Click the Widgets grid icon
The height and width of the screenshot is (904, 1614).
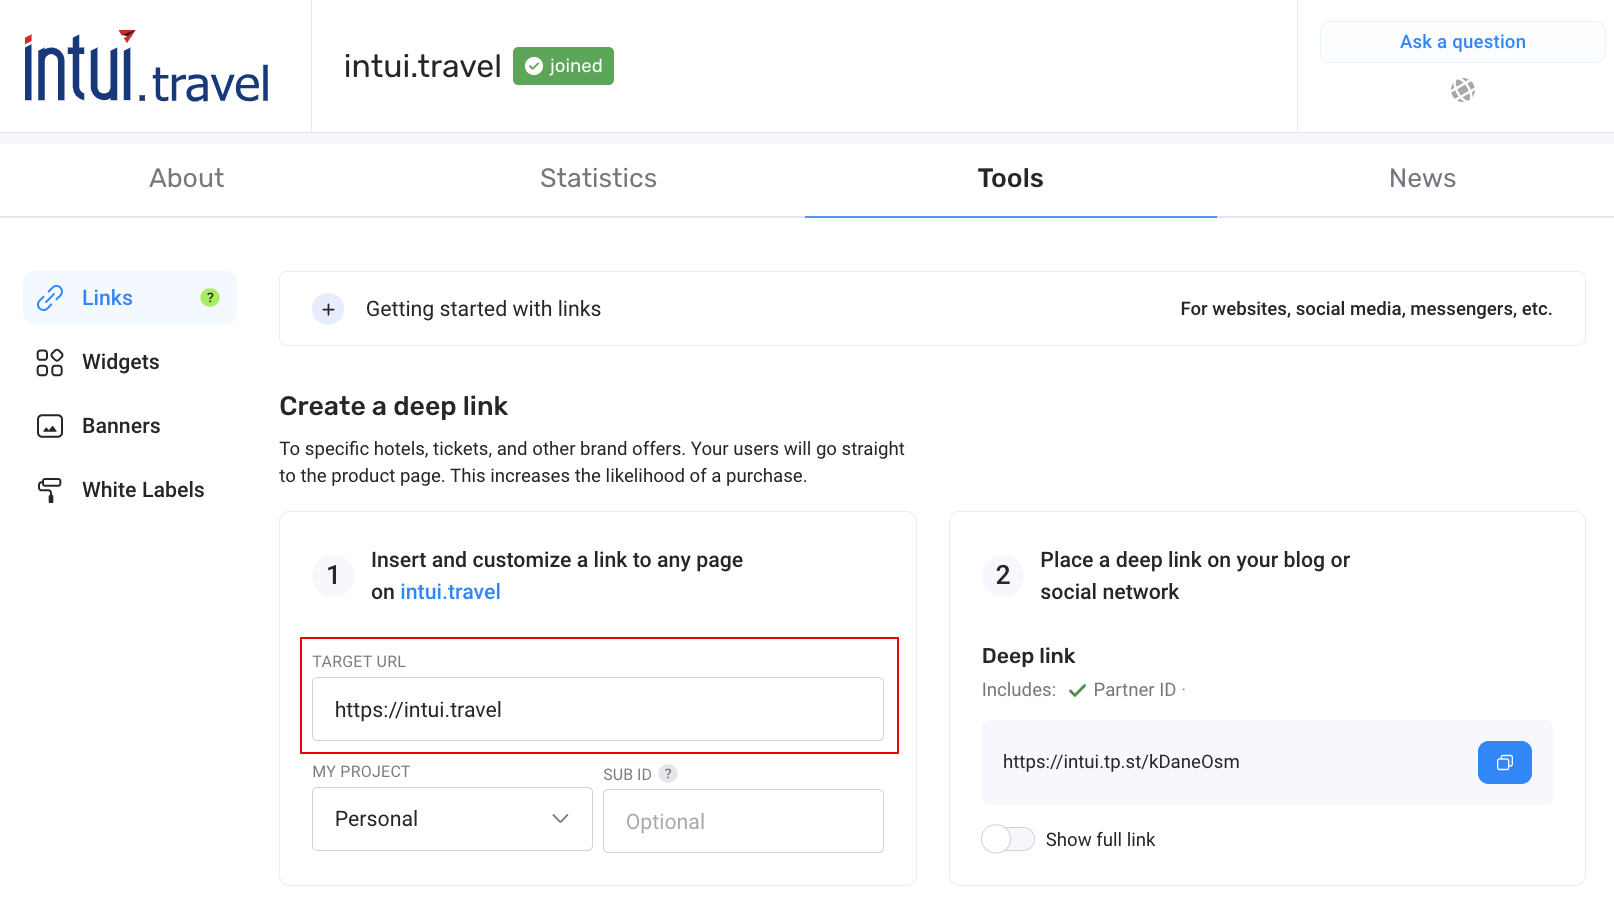[x=50, y=362]
